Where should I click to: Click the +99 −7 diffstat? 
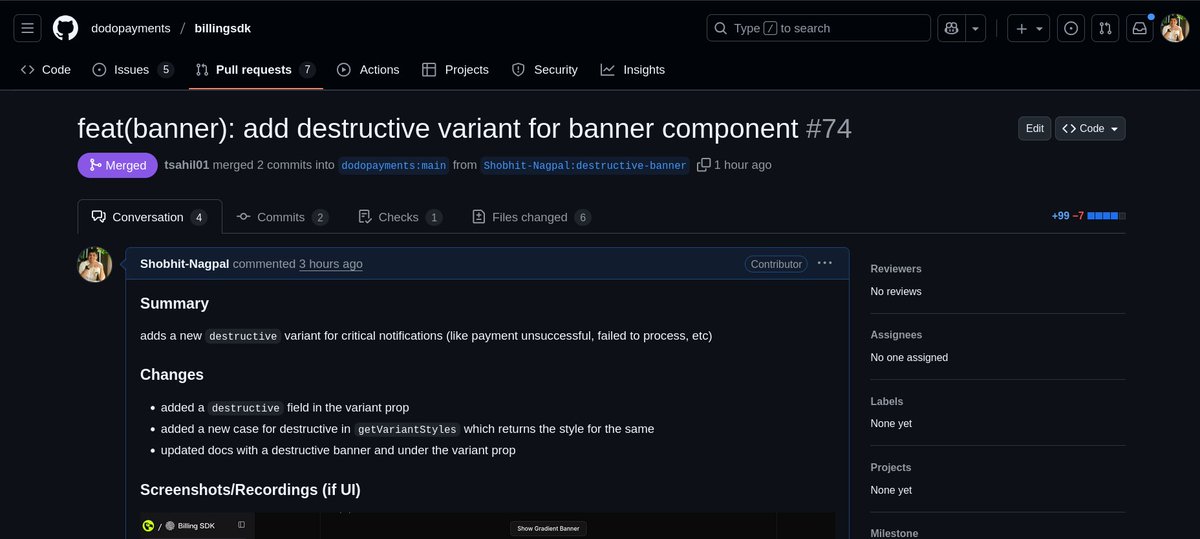pyautogui.click(x=1088, y=216)
